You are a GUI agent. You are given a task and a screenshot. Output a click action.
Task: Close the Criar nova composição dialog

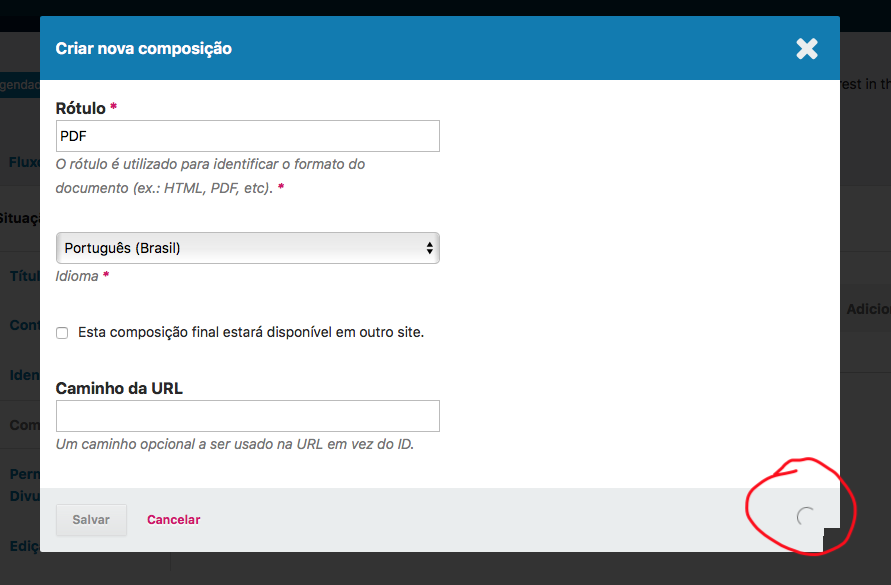806,49
